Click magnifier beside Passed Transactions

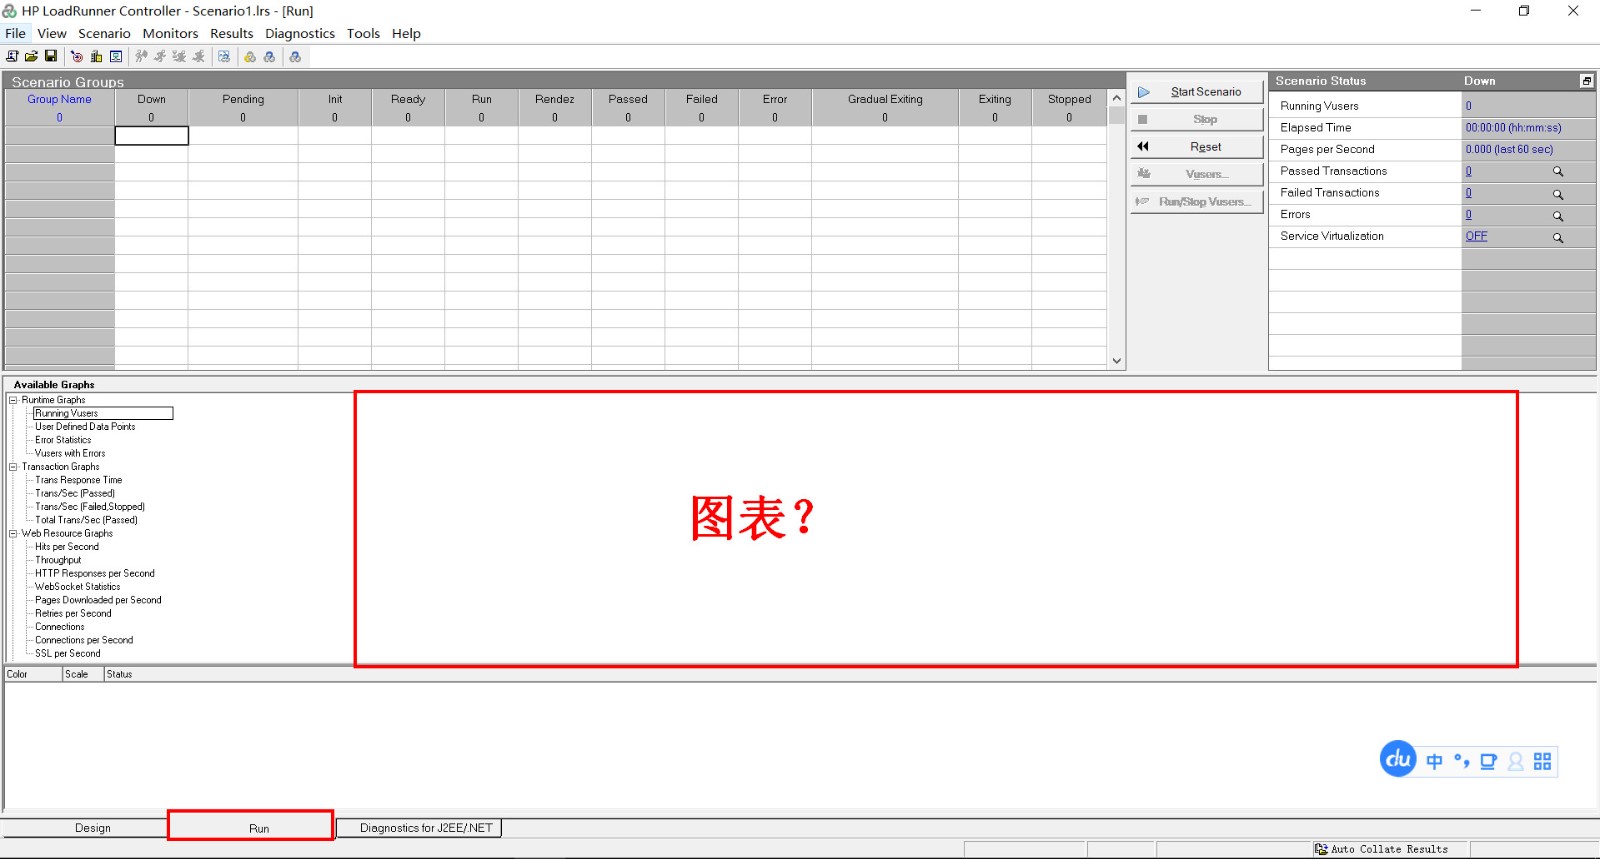pos(1557,172)
